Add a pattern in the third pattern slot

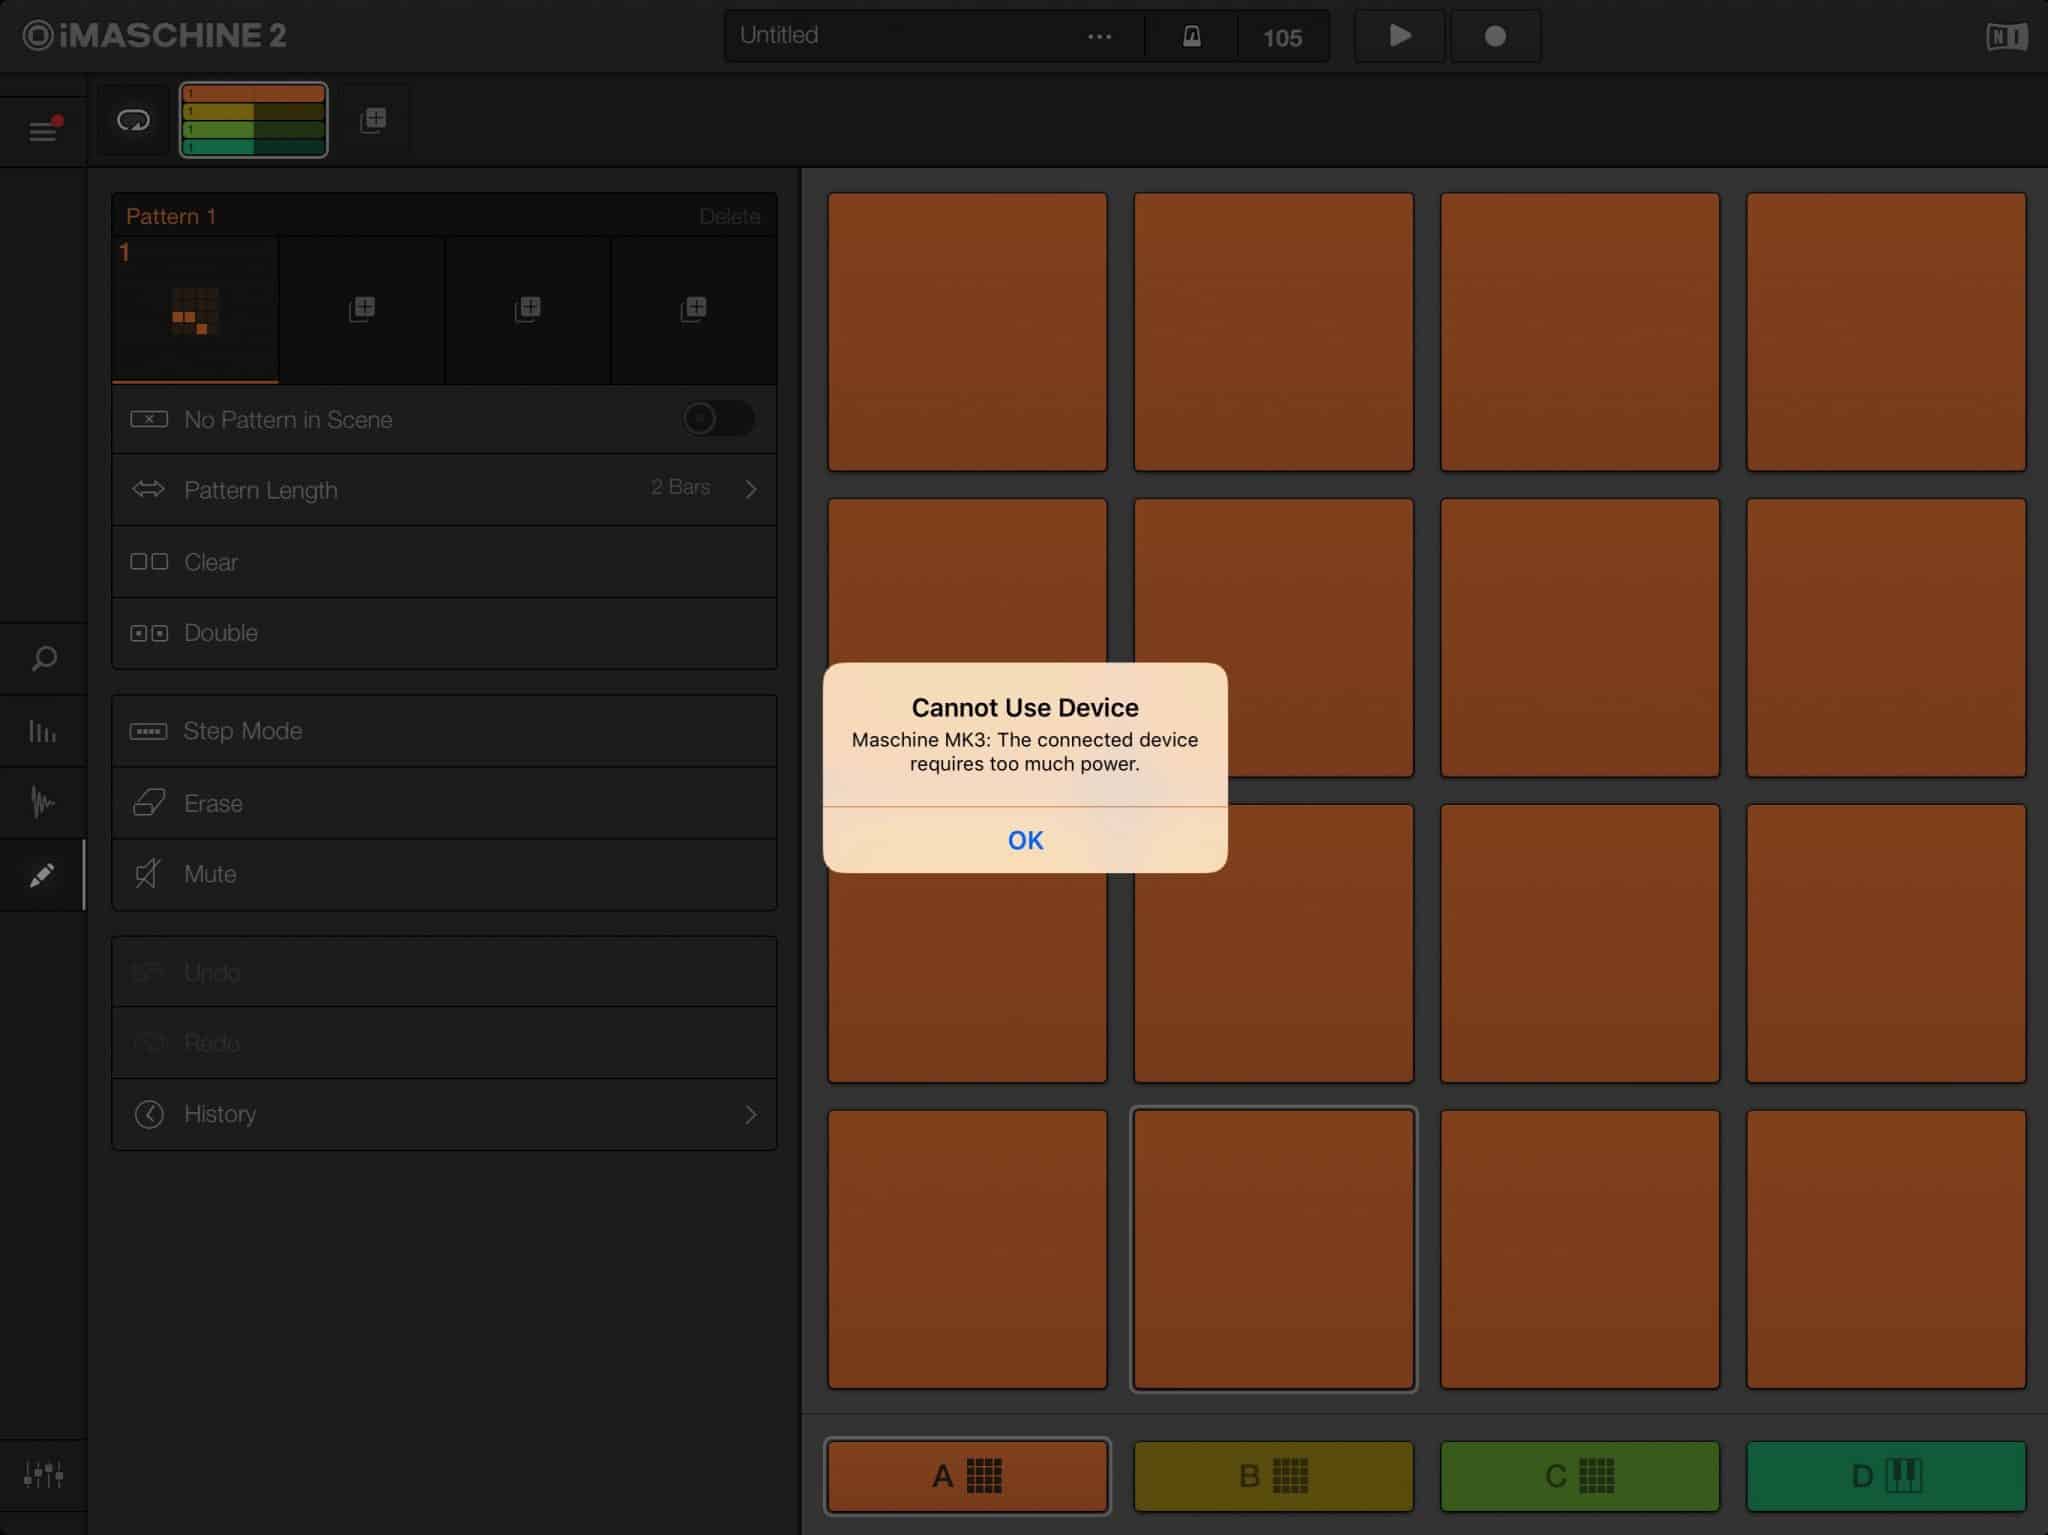pyautogui.click(x=528, y=309)
